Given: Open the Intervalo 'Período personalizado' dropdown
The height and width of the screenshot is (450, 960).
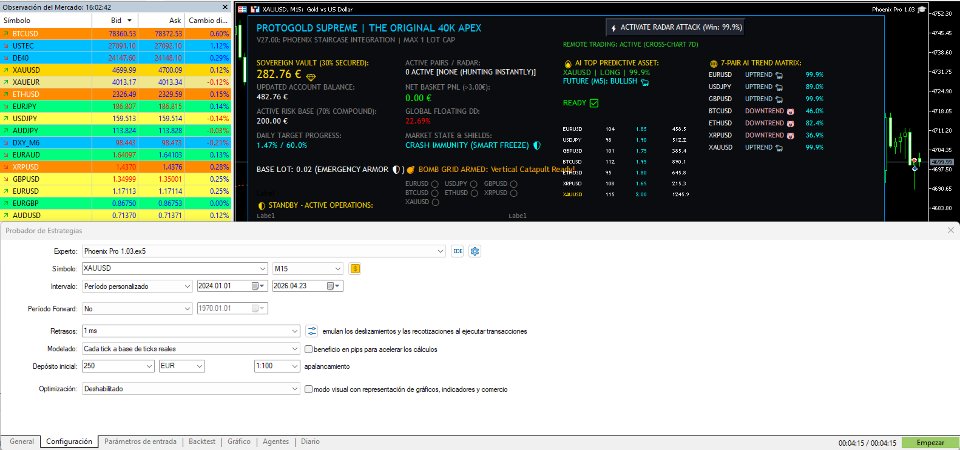Looking at the screenshot, I should point(137,286).
